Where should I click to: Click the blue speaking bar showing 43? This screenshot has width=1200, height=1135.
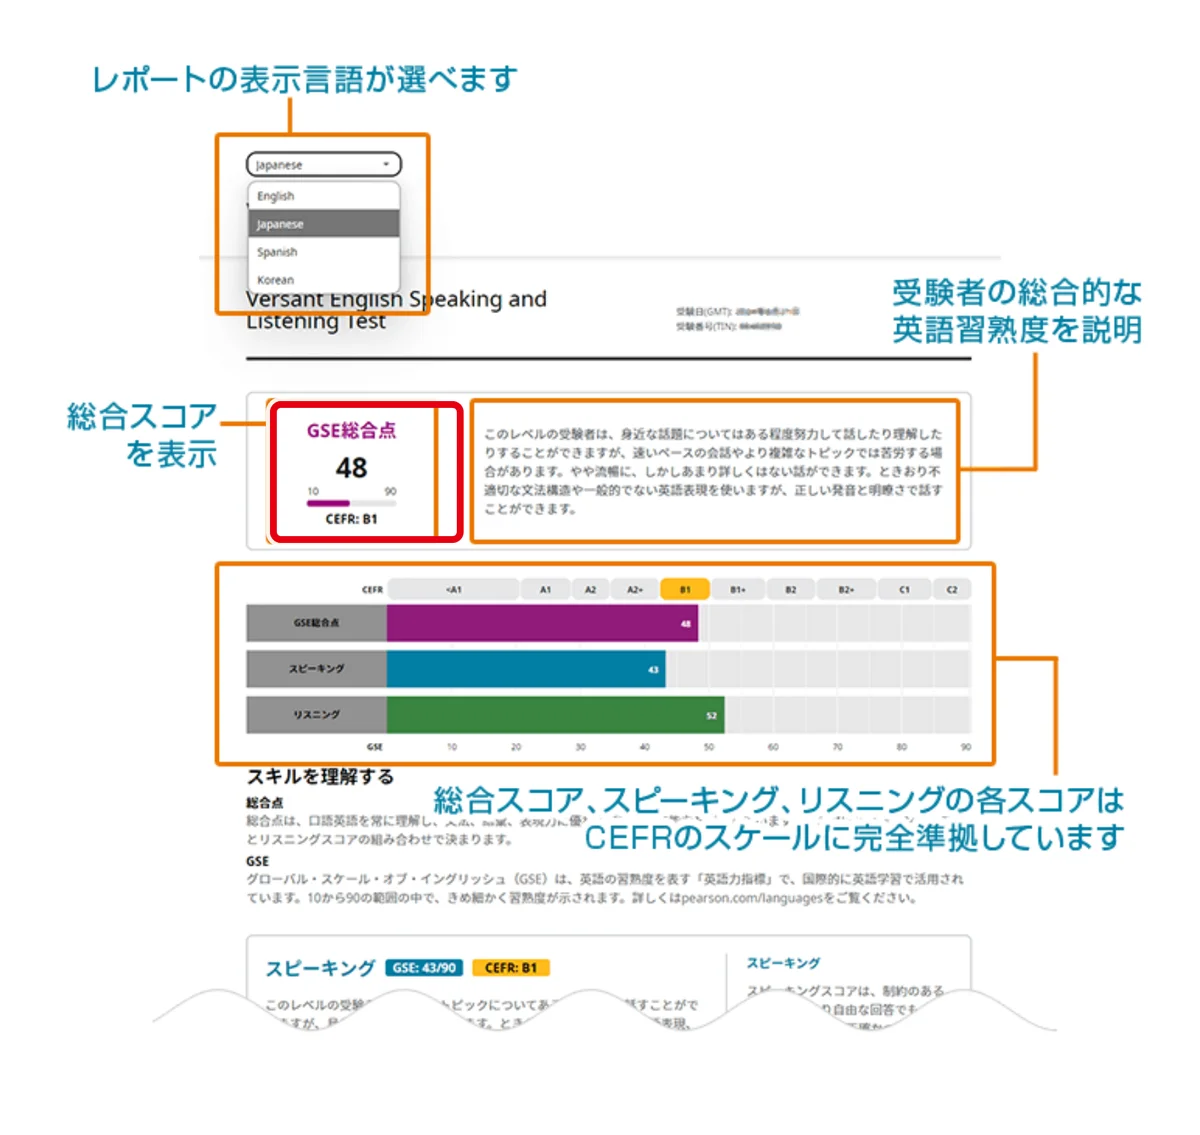click(x=526, y=669)
